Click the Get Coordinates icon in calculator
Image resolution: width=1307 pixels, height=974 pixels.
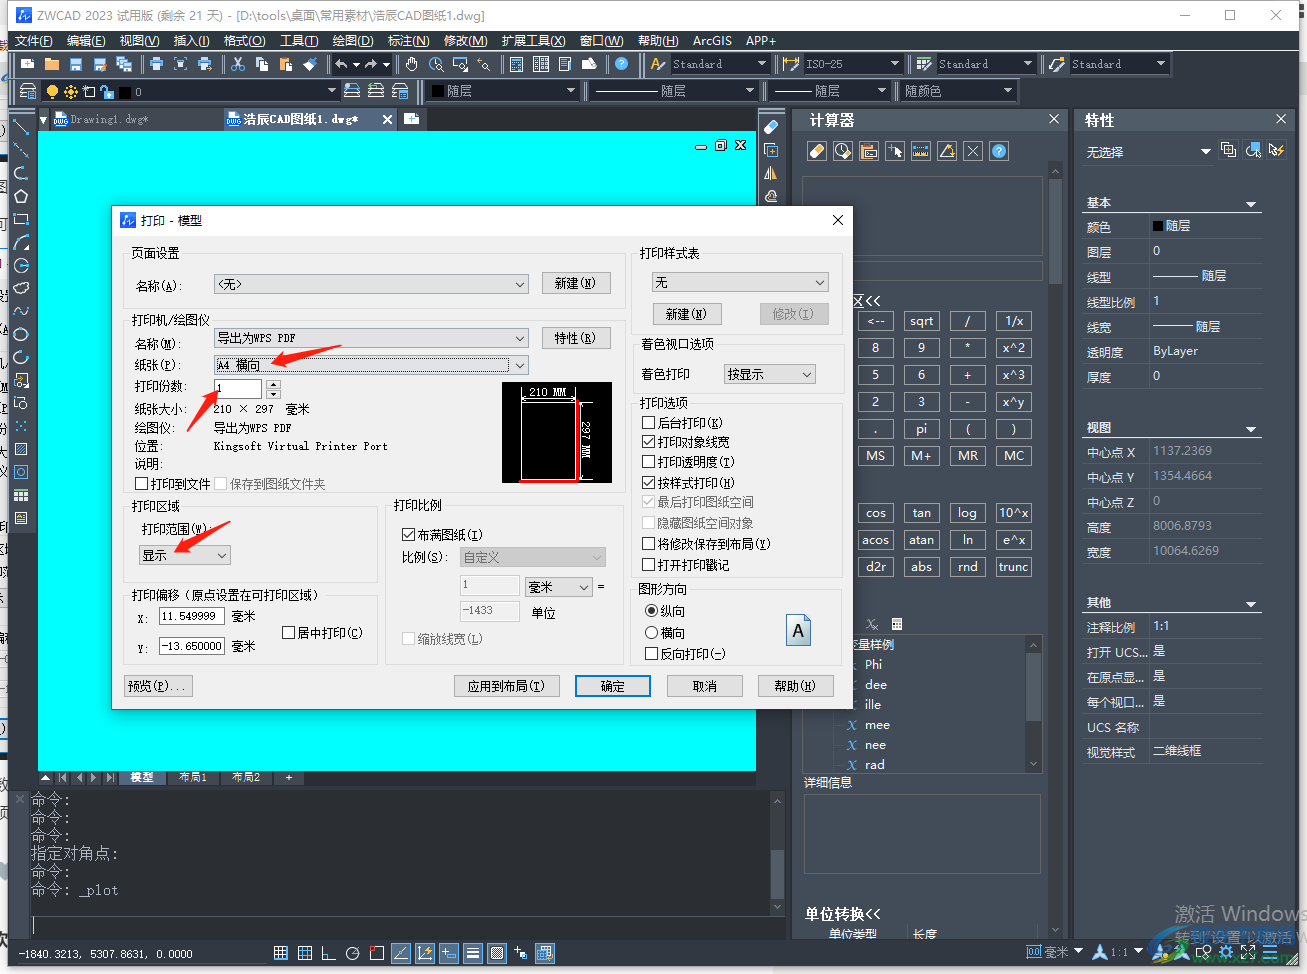895,152
